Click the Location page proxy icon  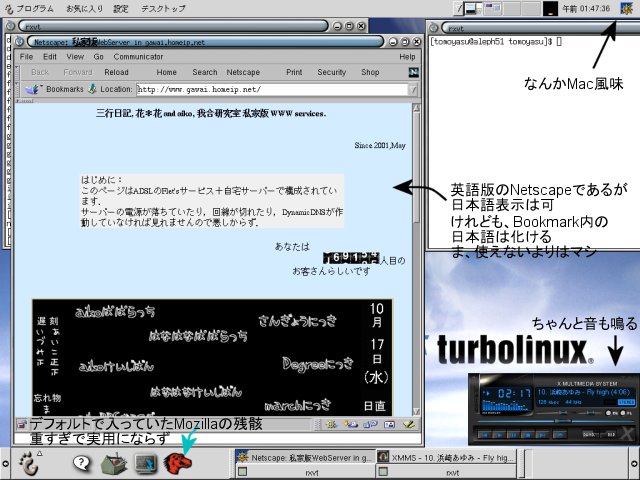tap(93, 89)
